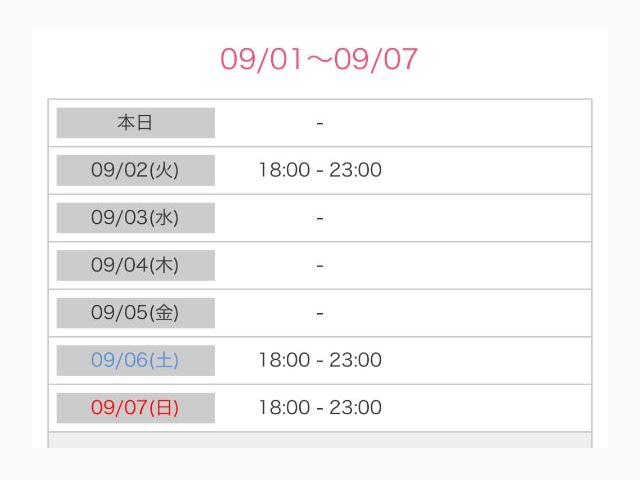The width and height of the screenshot is (640, 480).
Task: Click the 18:00 - 23:00 time for 09/06
Action: tap(320, 360)
